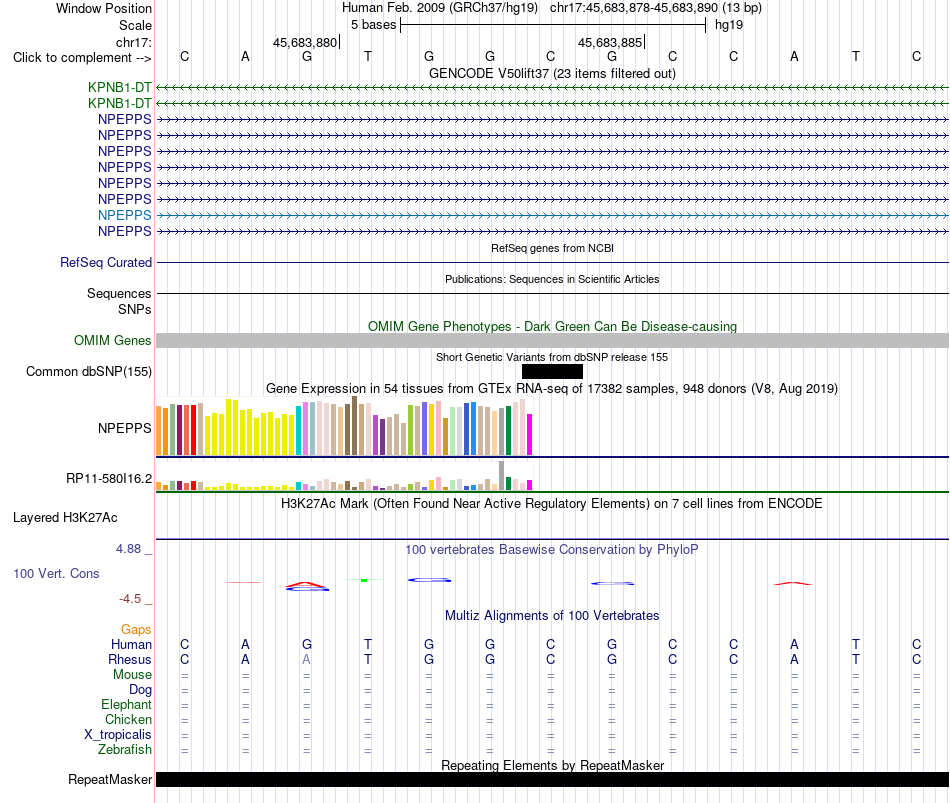950x803 pixels.
Task: Click the Sequences track label
Action: (x=119, y=293)
